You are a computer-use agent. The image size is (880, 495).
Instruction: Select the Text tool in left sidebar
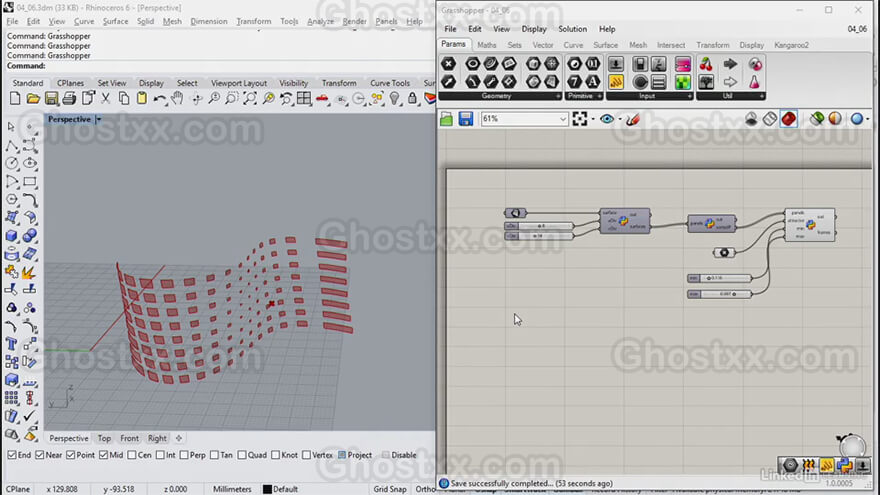12,344
